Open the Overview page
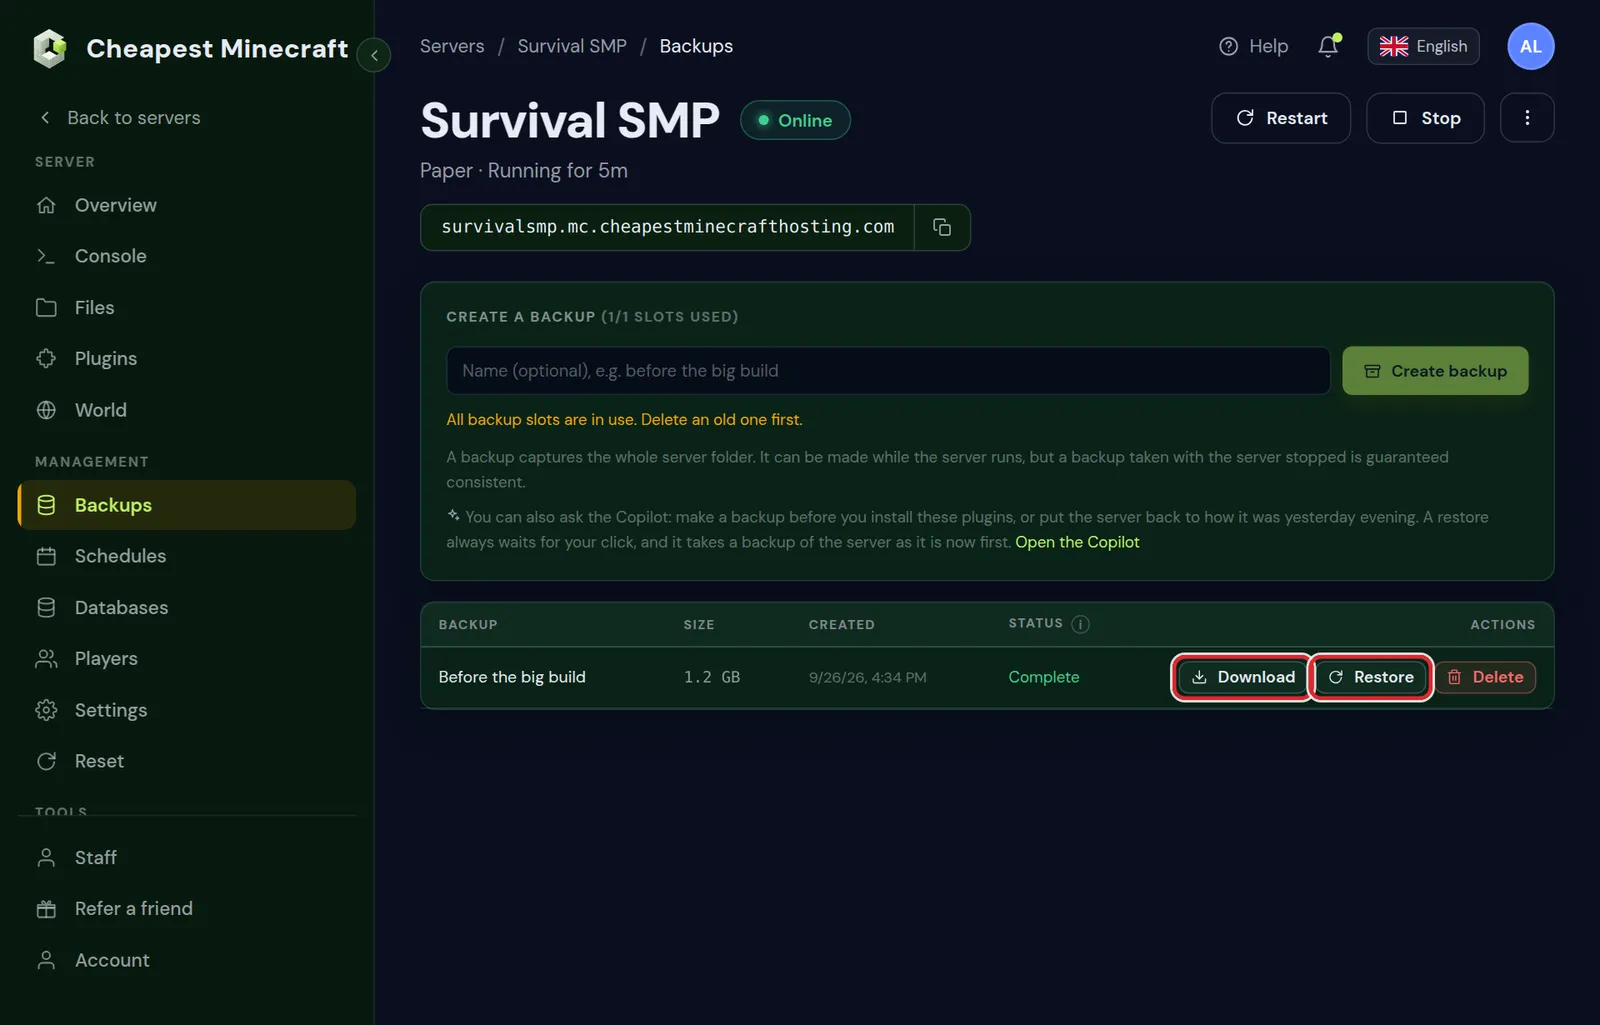The width and height of the screenshot is (1600, 1025). point(187,205)
